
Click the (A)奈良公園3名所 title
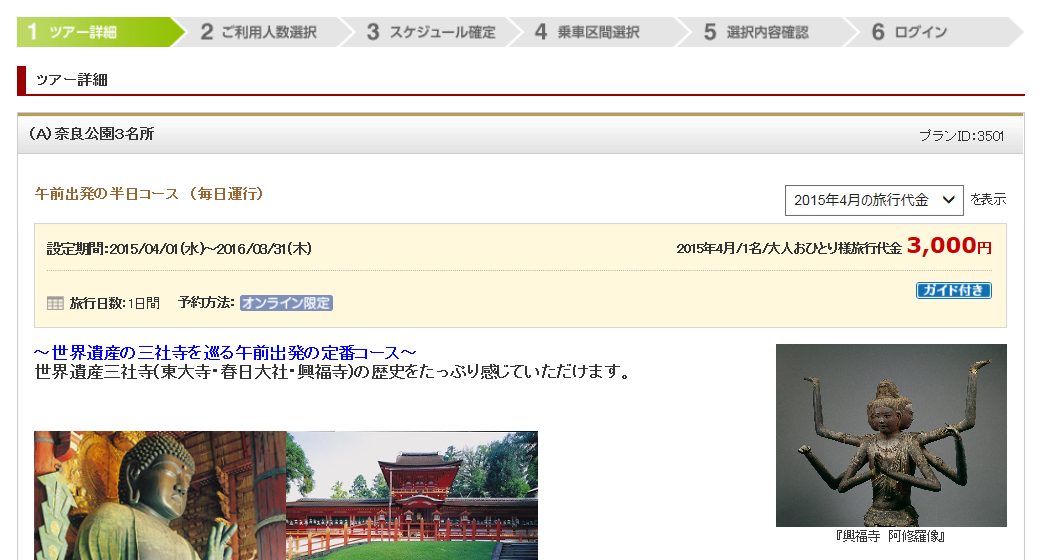pyautogui.click(x=91, y=134)
